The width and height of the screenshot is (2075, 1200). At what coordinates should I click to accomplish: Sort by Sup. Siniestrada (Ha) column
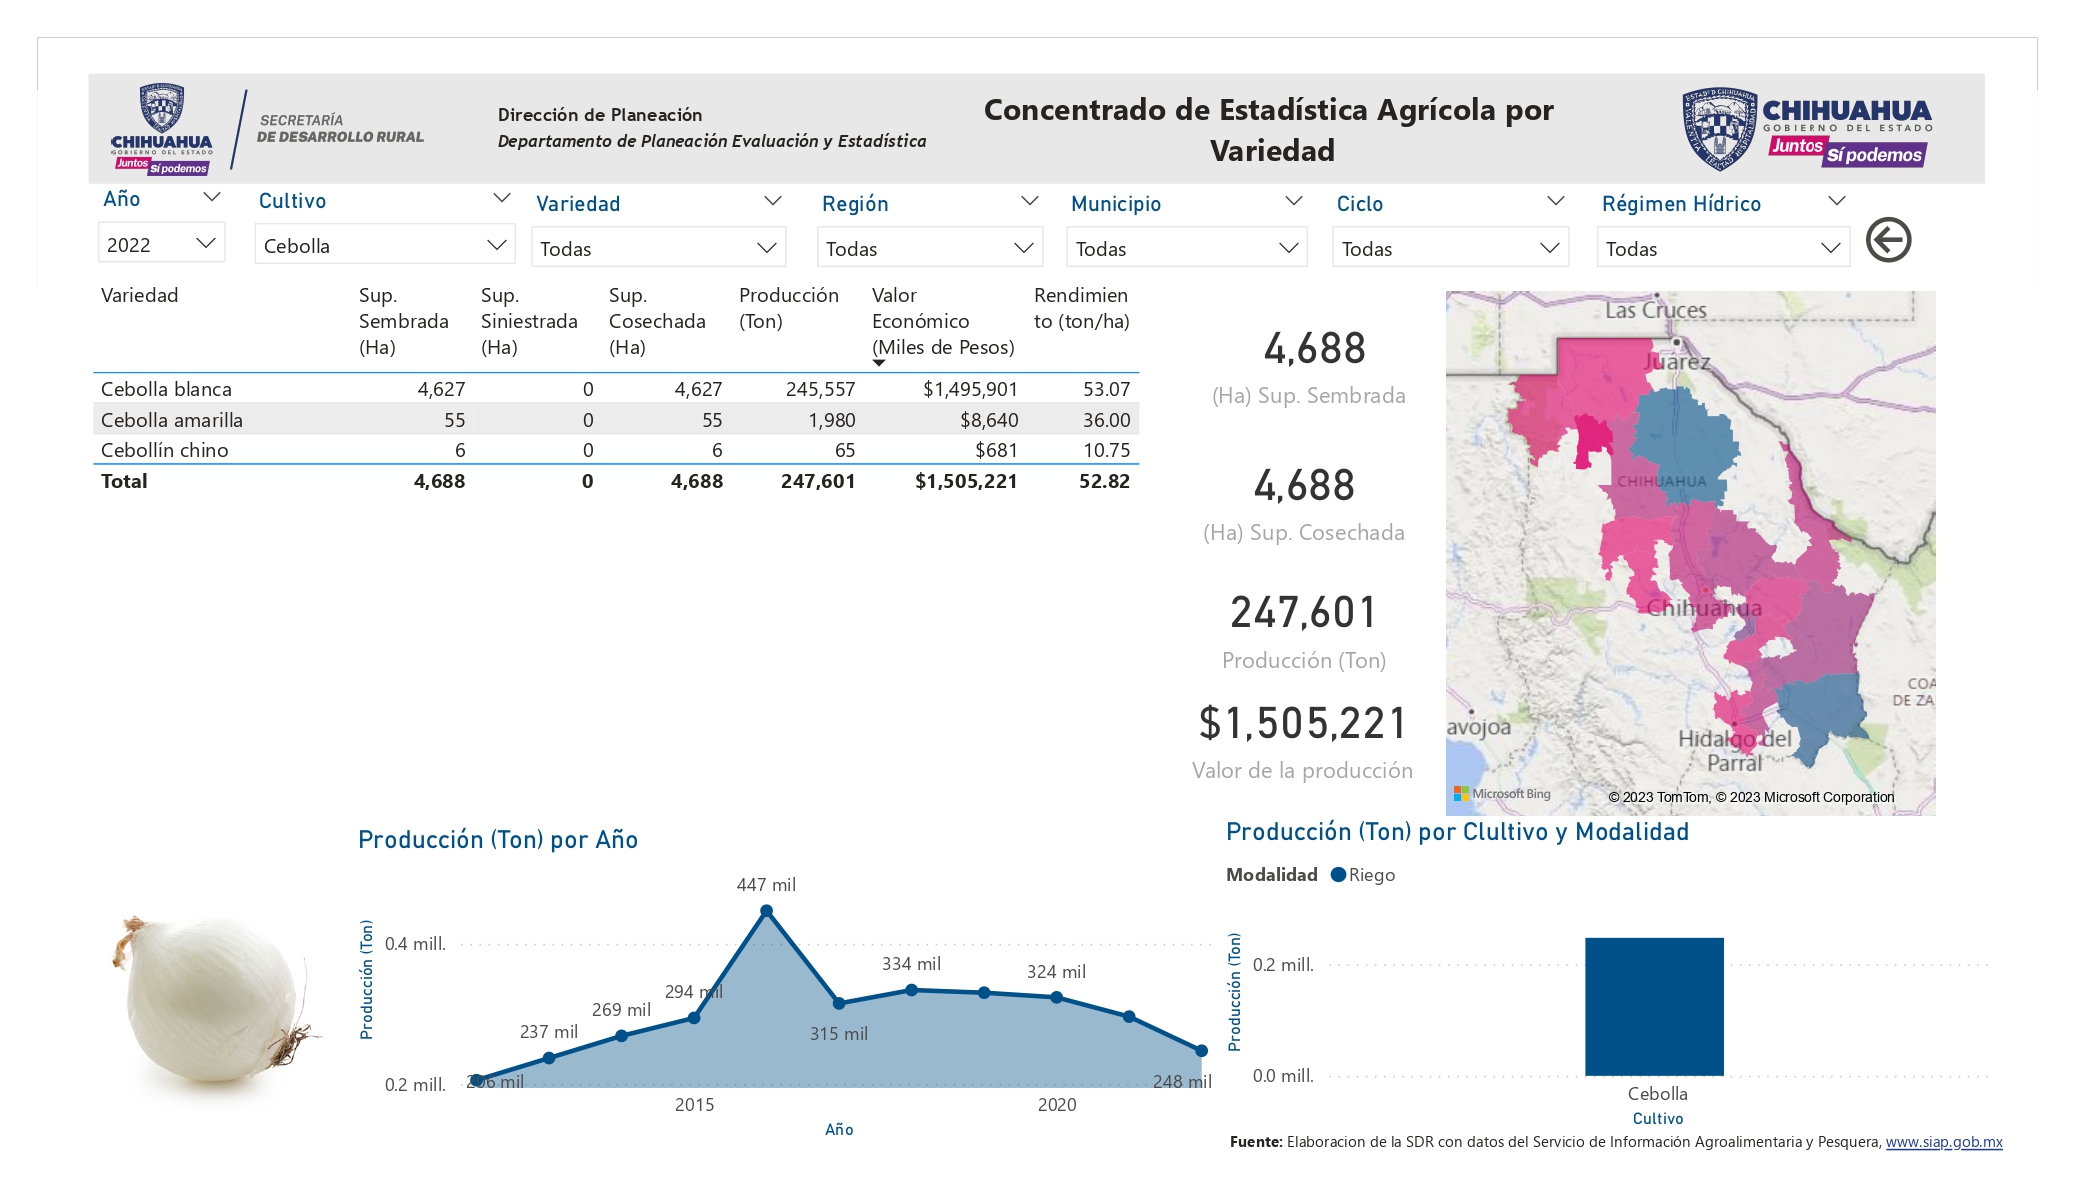click(529, 321)
